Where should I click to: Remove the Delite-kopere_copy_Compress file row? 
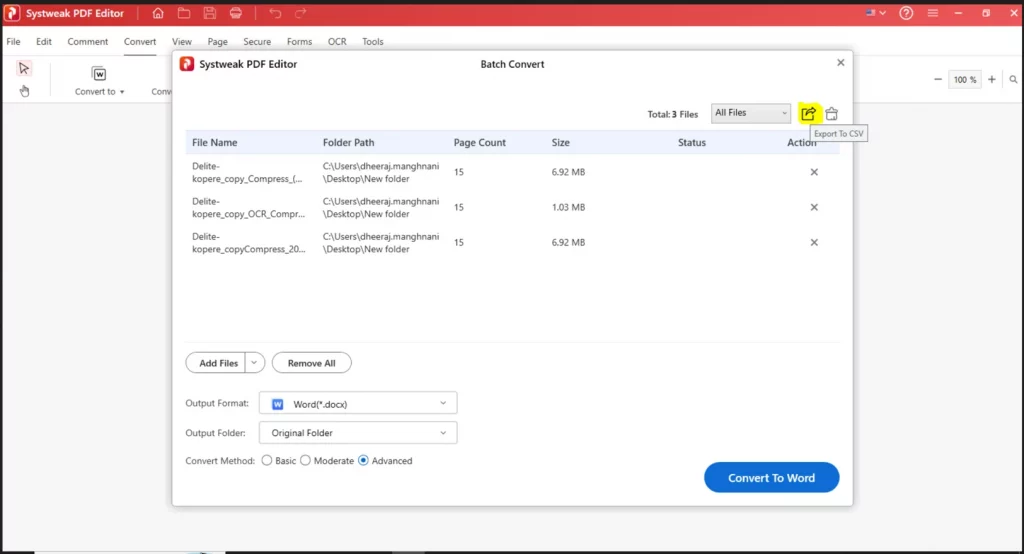[814, 172]
